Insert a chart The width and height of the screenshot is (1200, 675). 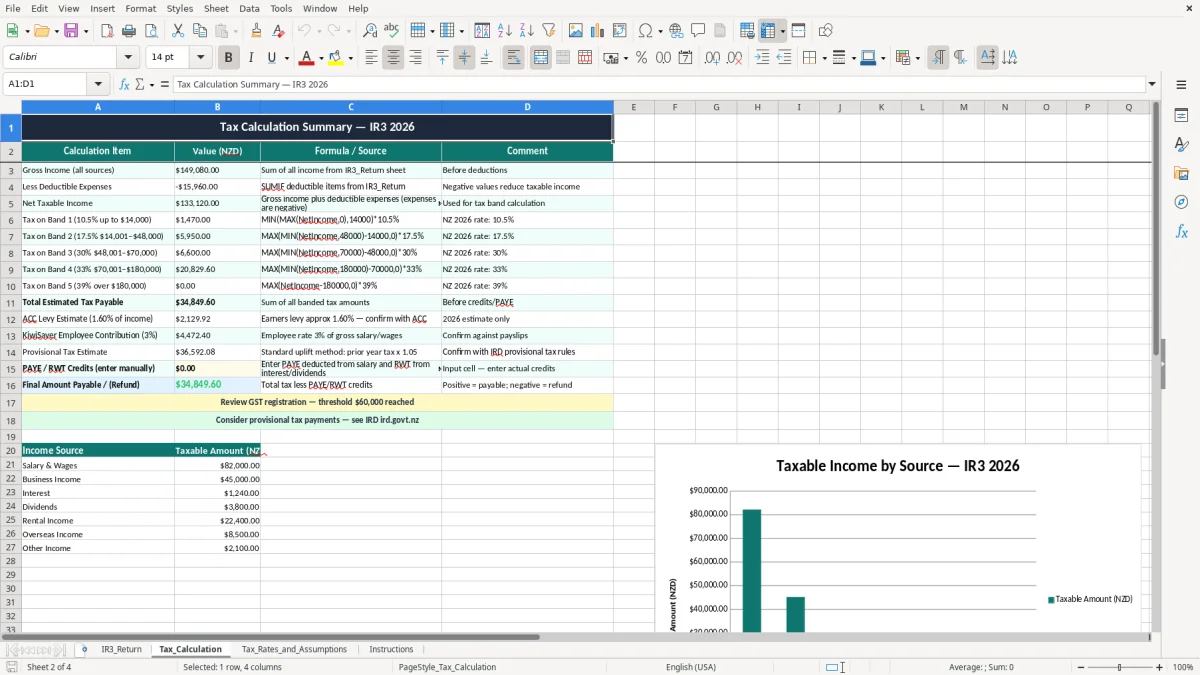pos(598,31)
